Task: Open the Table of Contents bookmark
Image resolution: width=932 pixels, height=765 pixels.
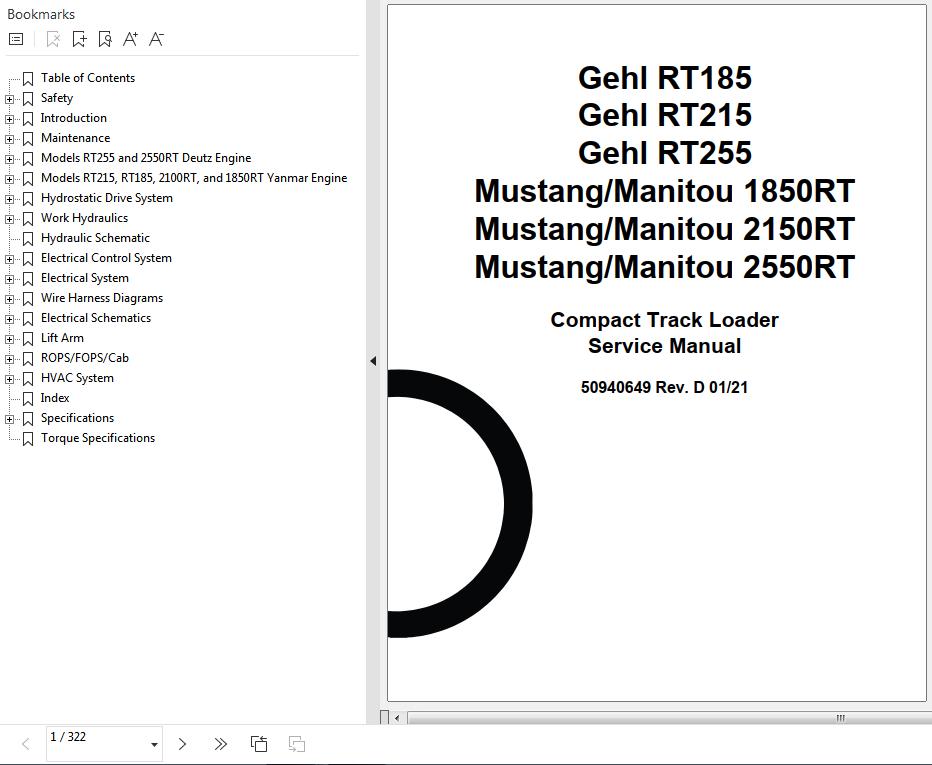Action: [88, 78]
